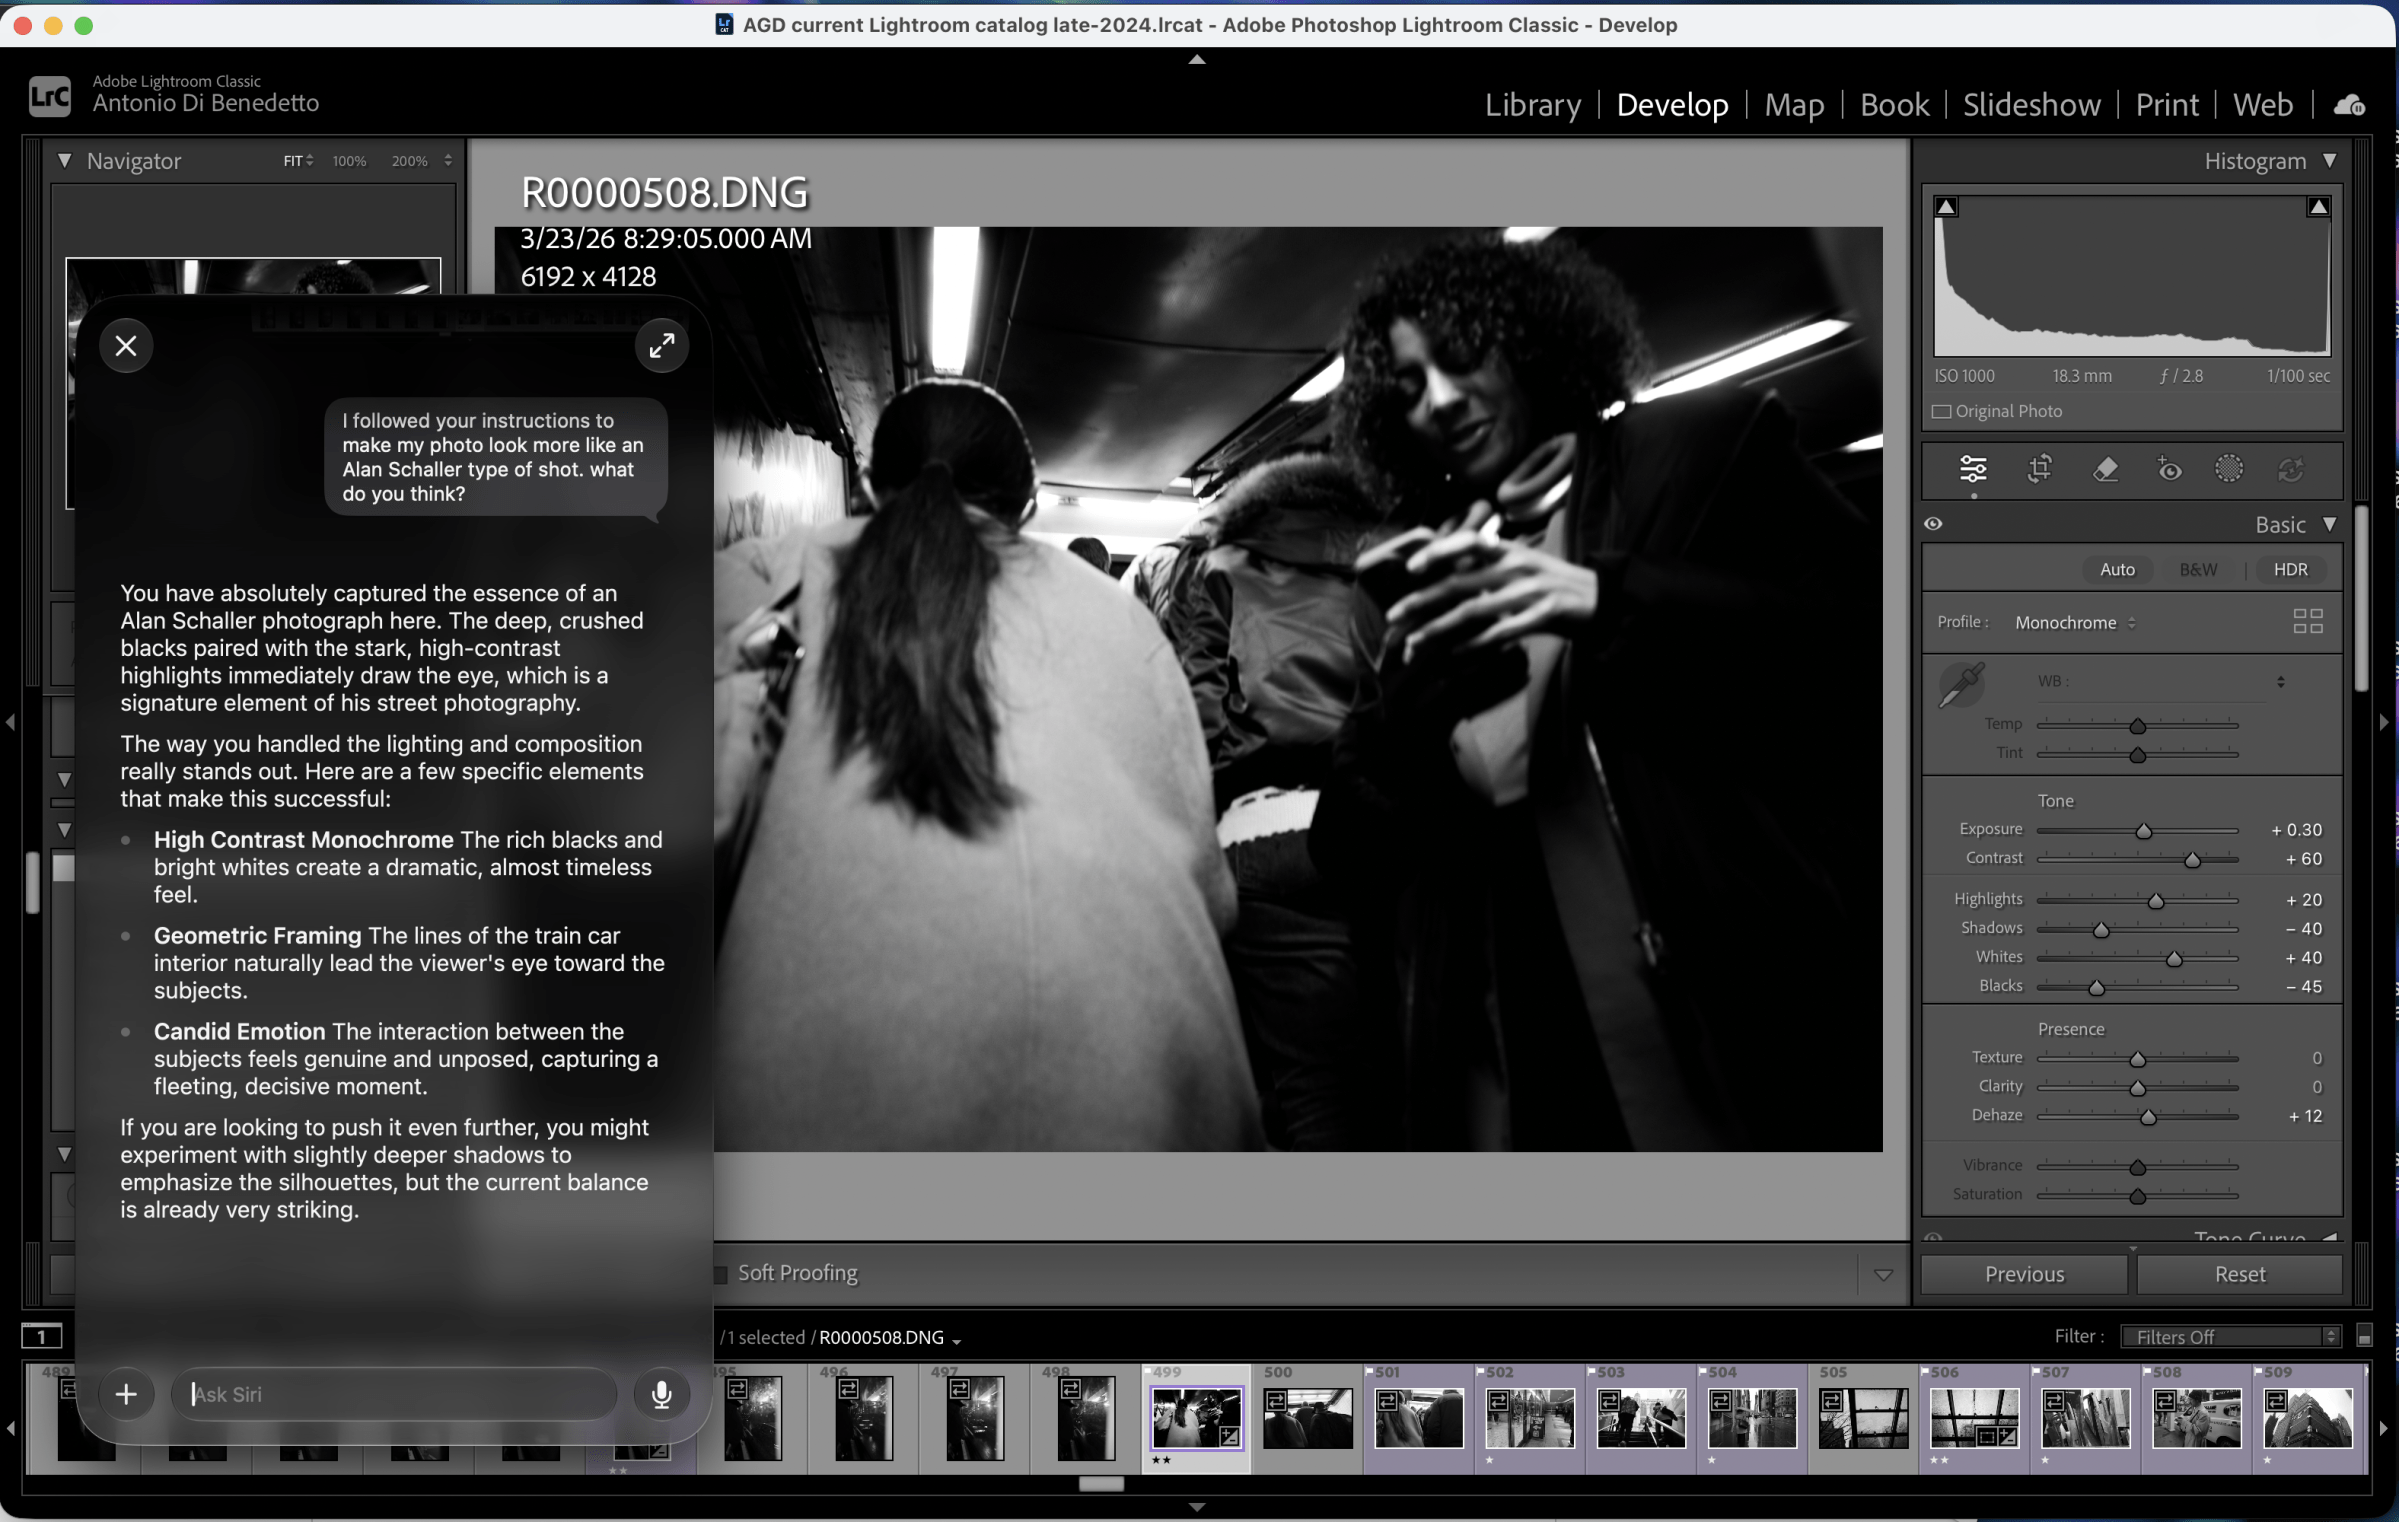Open toolbar content dropdown triangle
This screenshot has height=1522, width=2399.
[1883, 1275]
